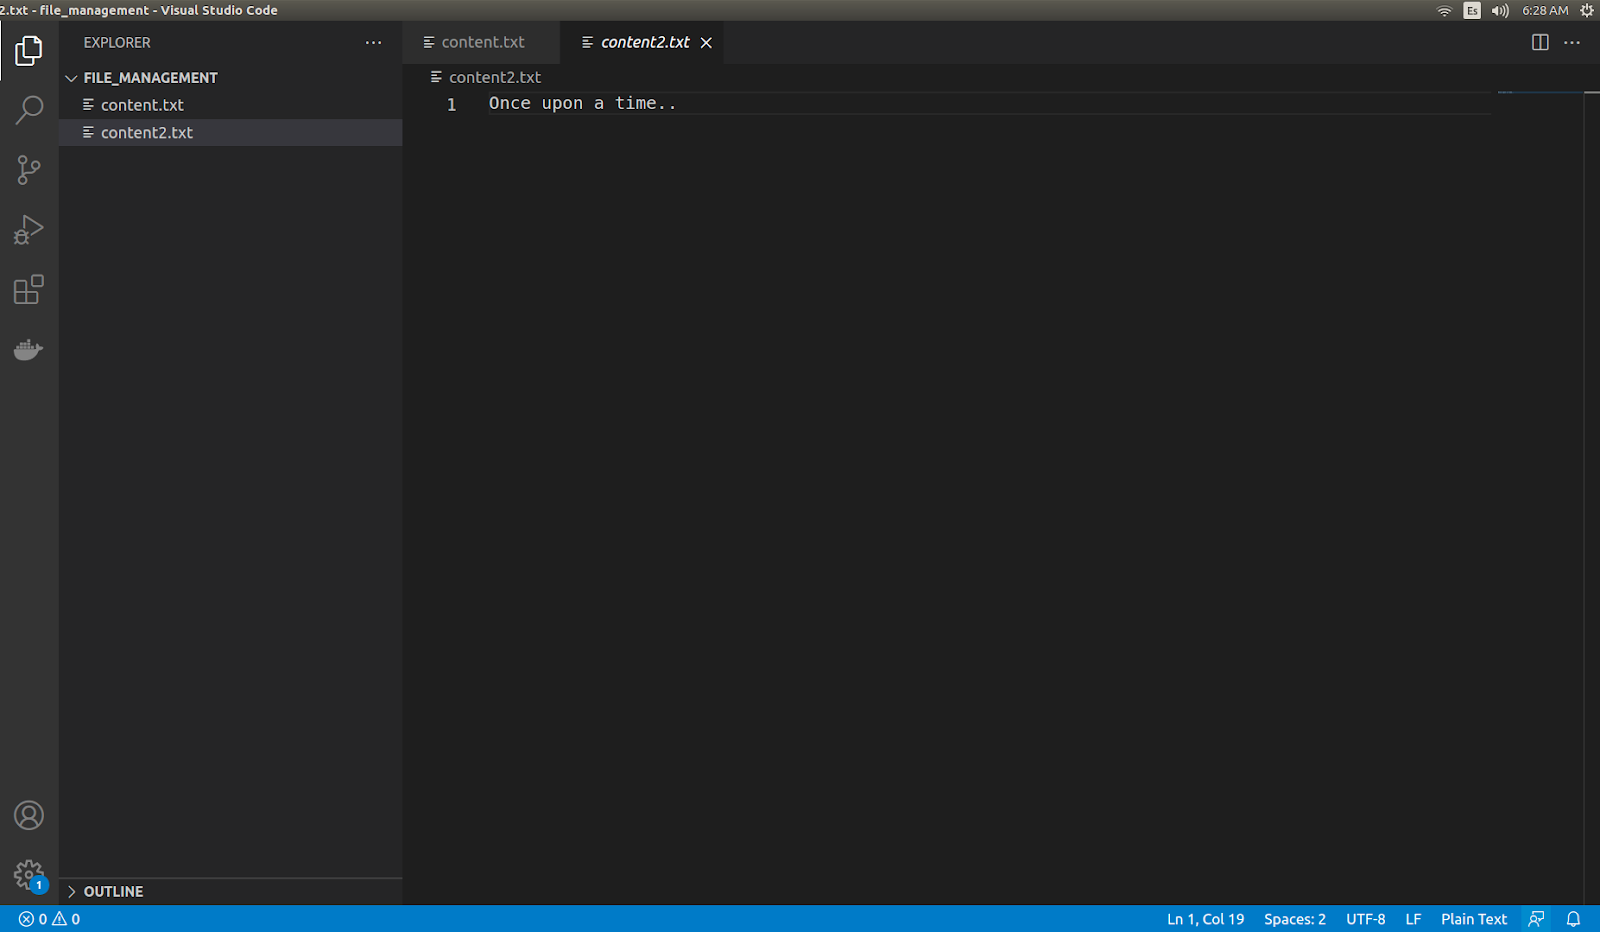This screenshot has width=1600, height=932.
Task: Open the Search view in activity bar
Action: (29, 110)
